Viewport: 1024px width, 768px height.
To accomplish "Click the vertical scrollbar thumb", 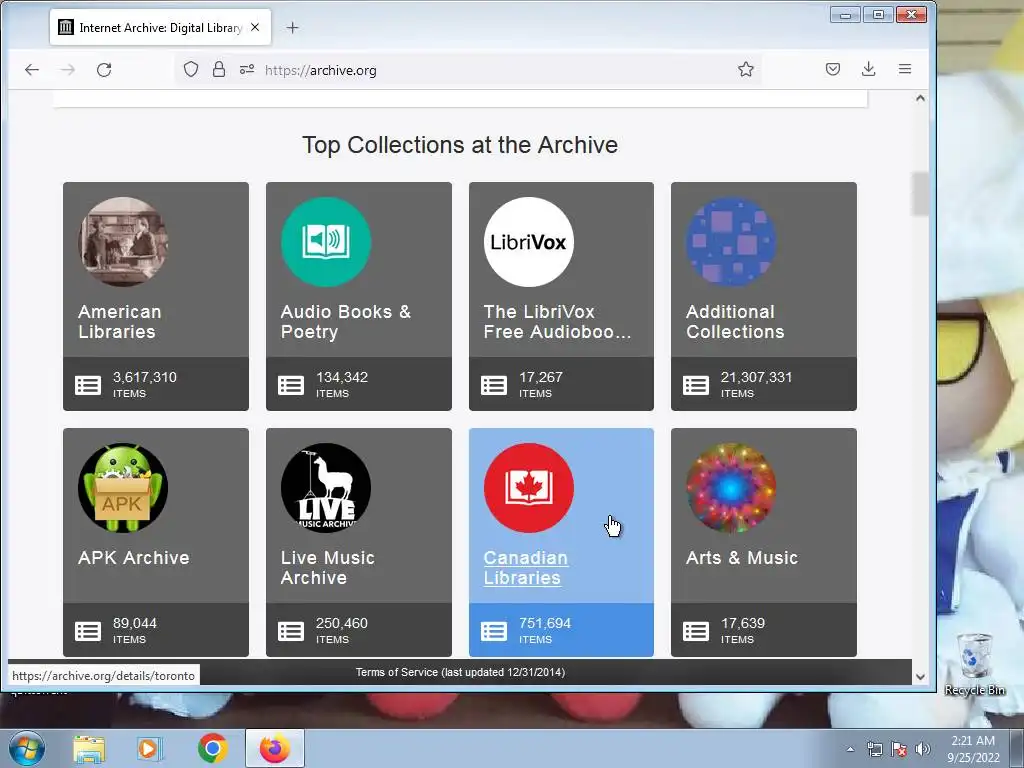I will tap(920, 194).
